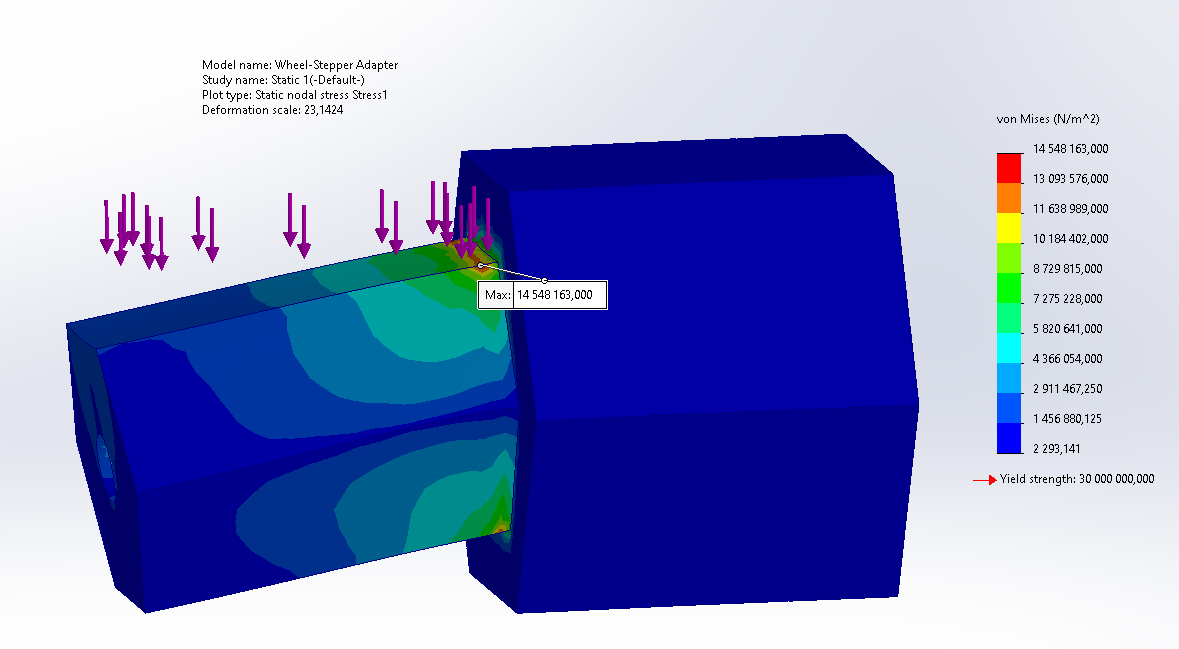1179x649 pixels.
Task: Select legend value 1 456 880,125
Action: pyautogui.click(x=1067, y=420)
